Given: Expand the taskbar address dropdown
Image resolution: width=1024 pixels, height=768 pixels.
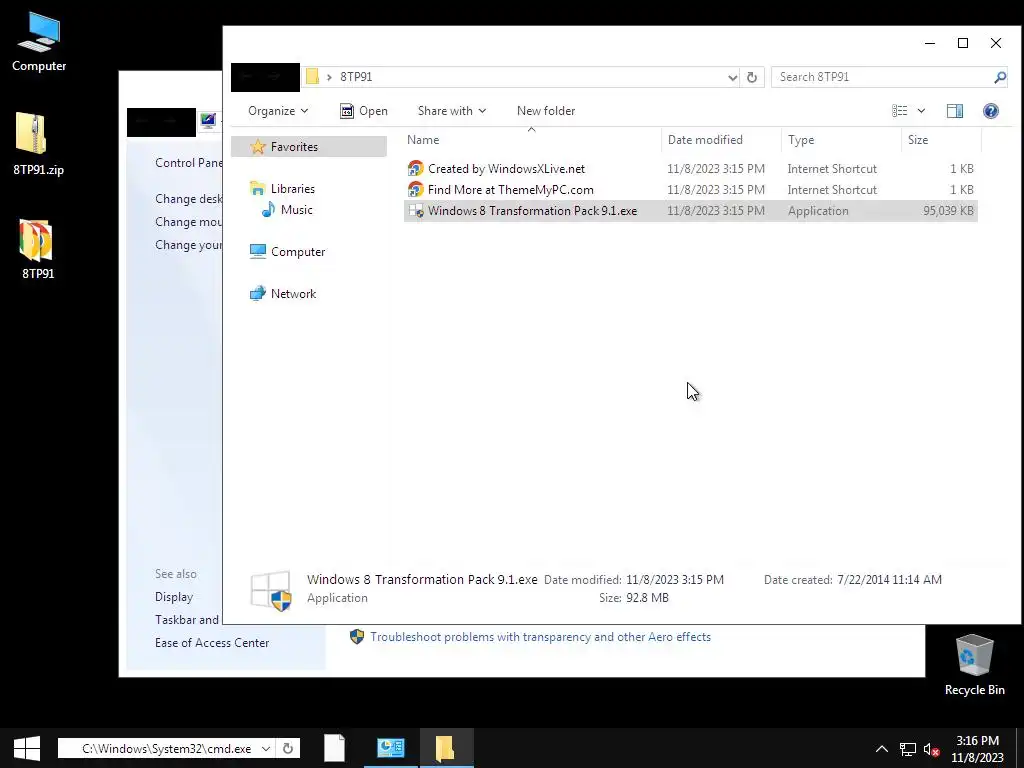Looking at the screenshot, I should (266, 748).
